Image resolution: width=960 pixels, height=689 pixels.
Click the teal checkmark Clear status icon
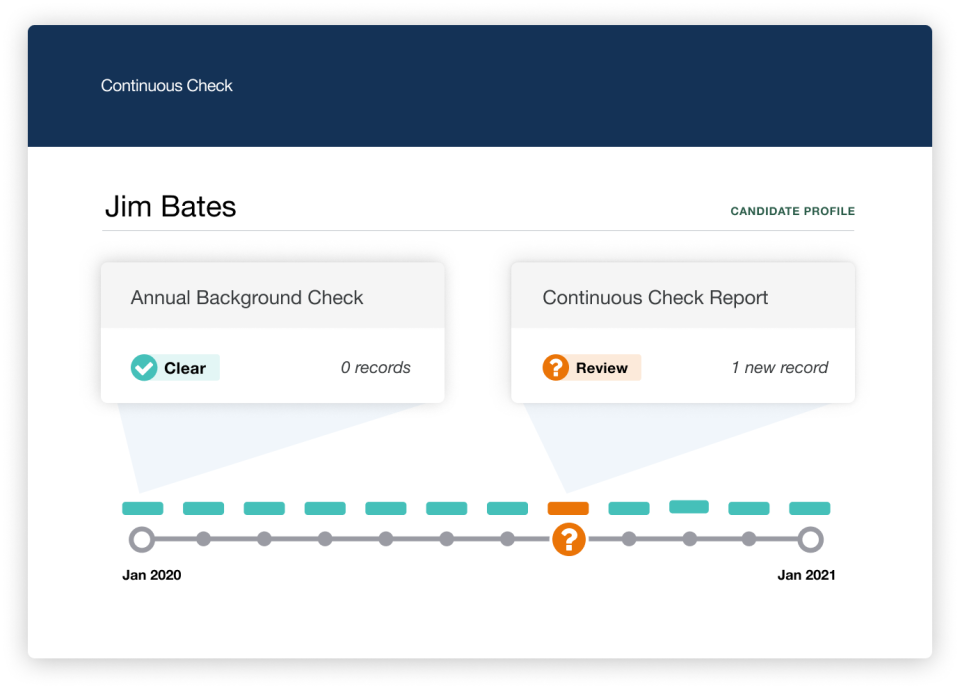(143, 368)
